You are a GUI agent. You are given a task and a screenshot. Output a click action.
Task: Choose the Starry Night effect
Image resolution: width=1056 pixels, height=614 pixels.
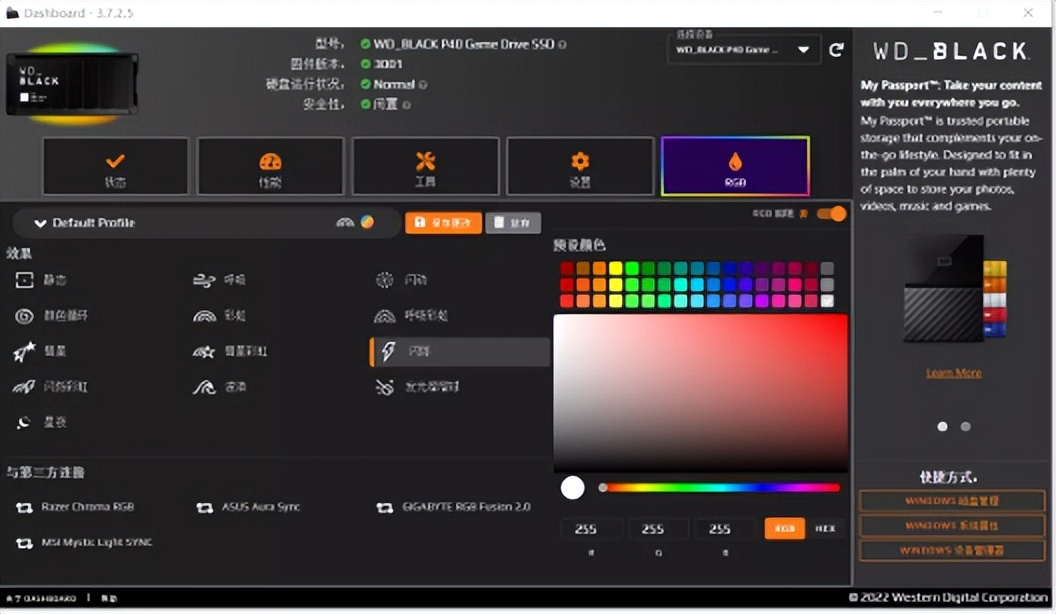click(x=48, y=422)
